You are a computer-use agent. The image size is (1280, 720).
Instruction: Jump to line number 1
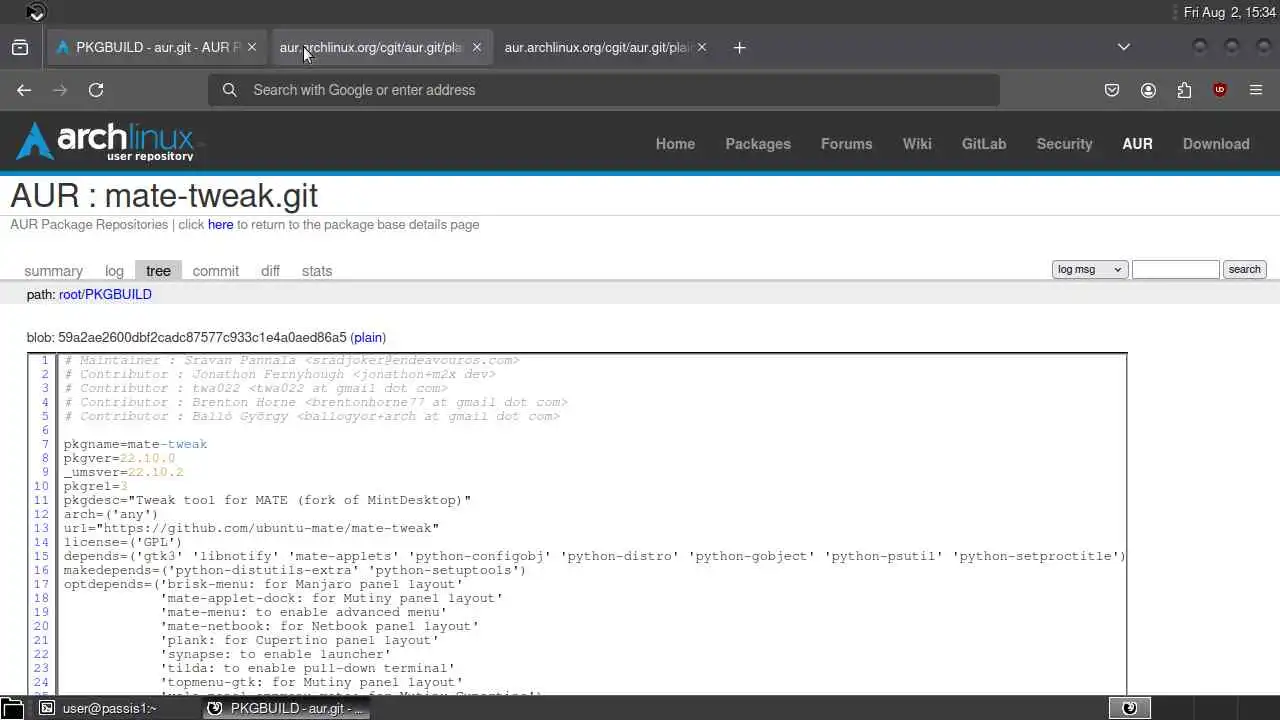pyautogui.click(x=45, y=360)
